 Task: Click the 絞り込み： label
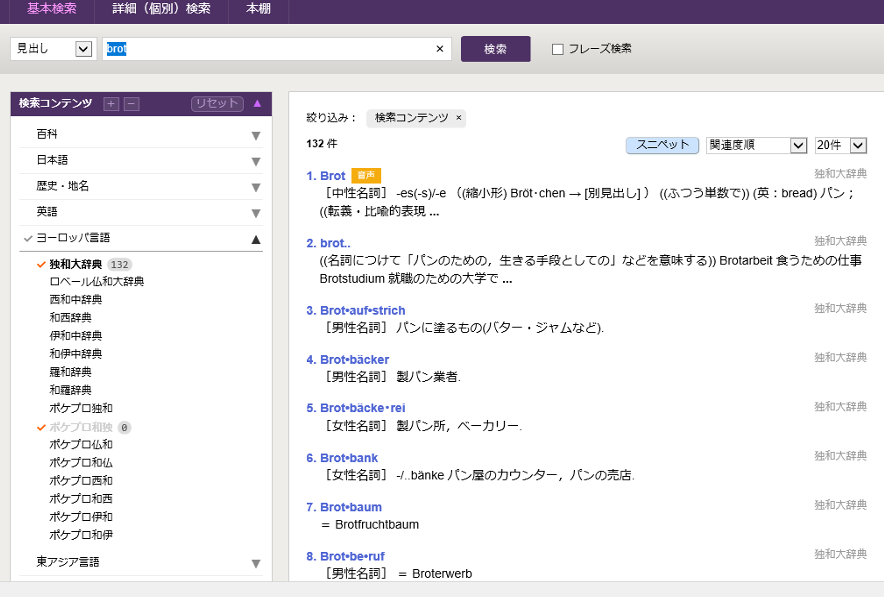tap(332, 118)
